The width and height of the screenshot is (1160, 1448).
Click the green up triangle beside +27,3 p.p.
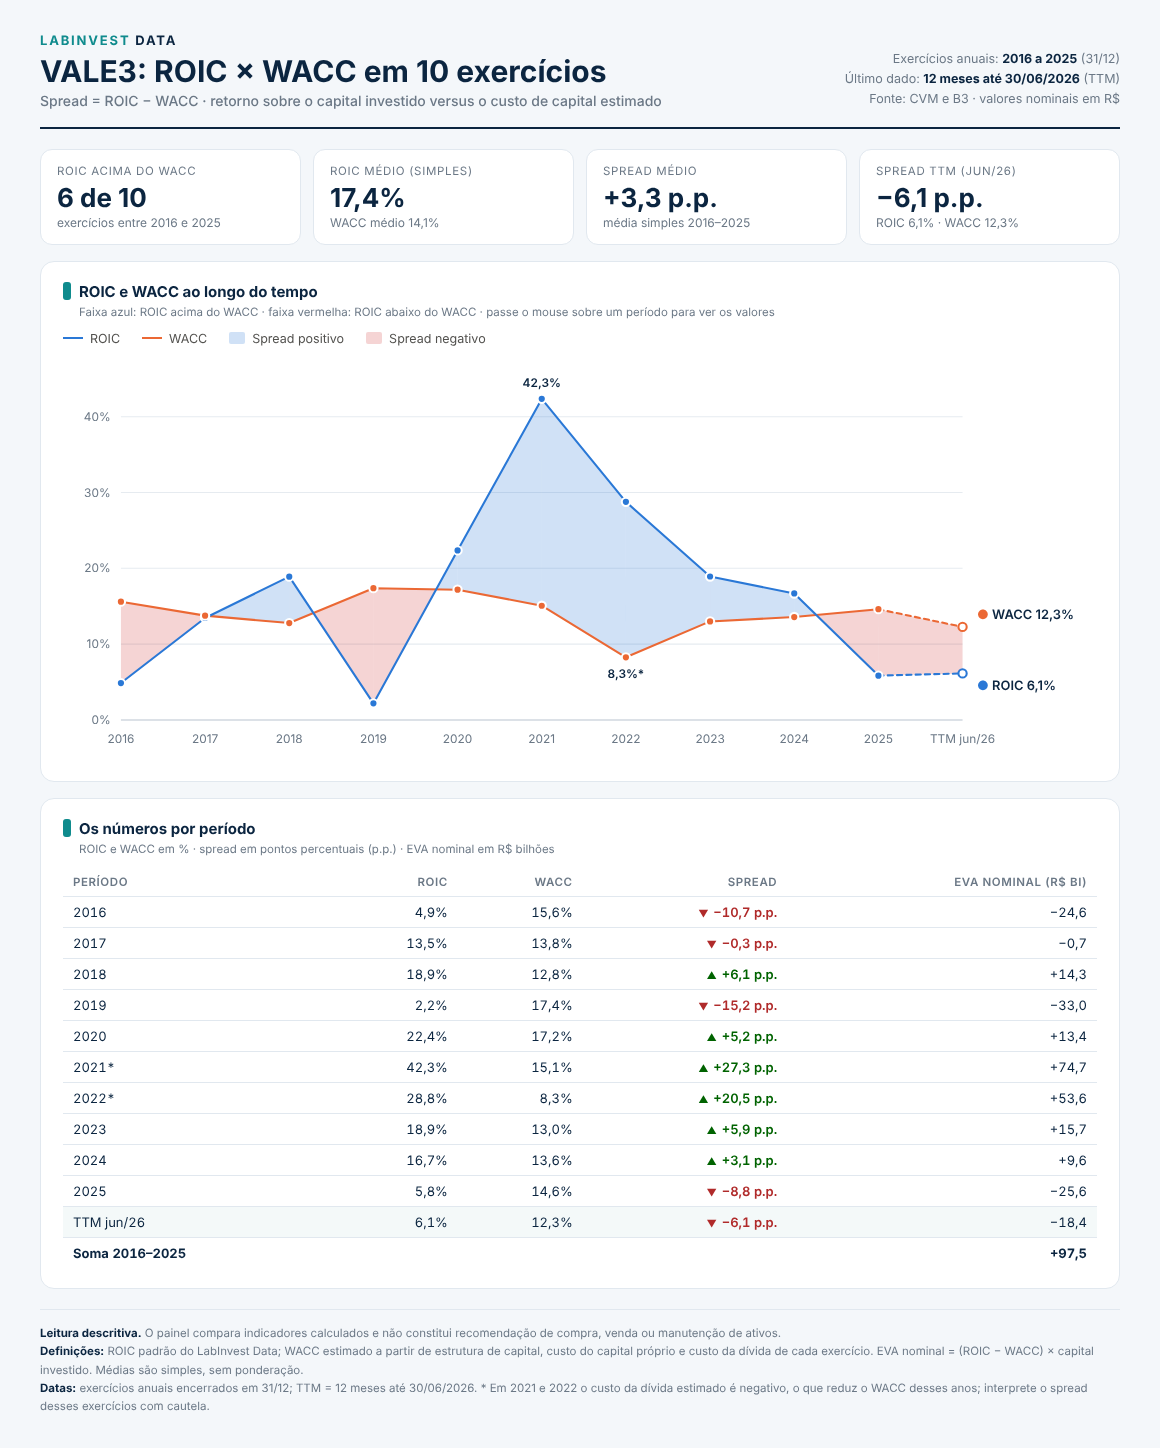pyautogui.click(x=703, y=1068)
